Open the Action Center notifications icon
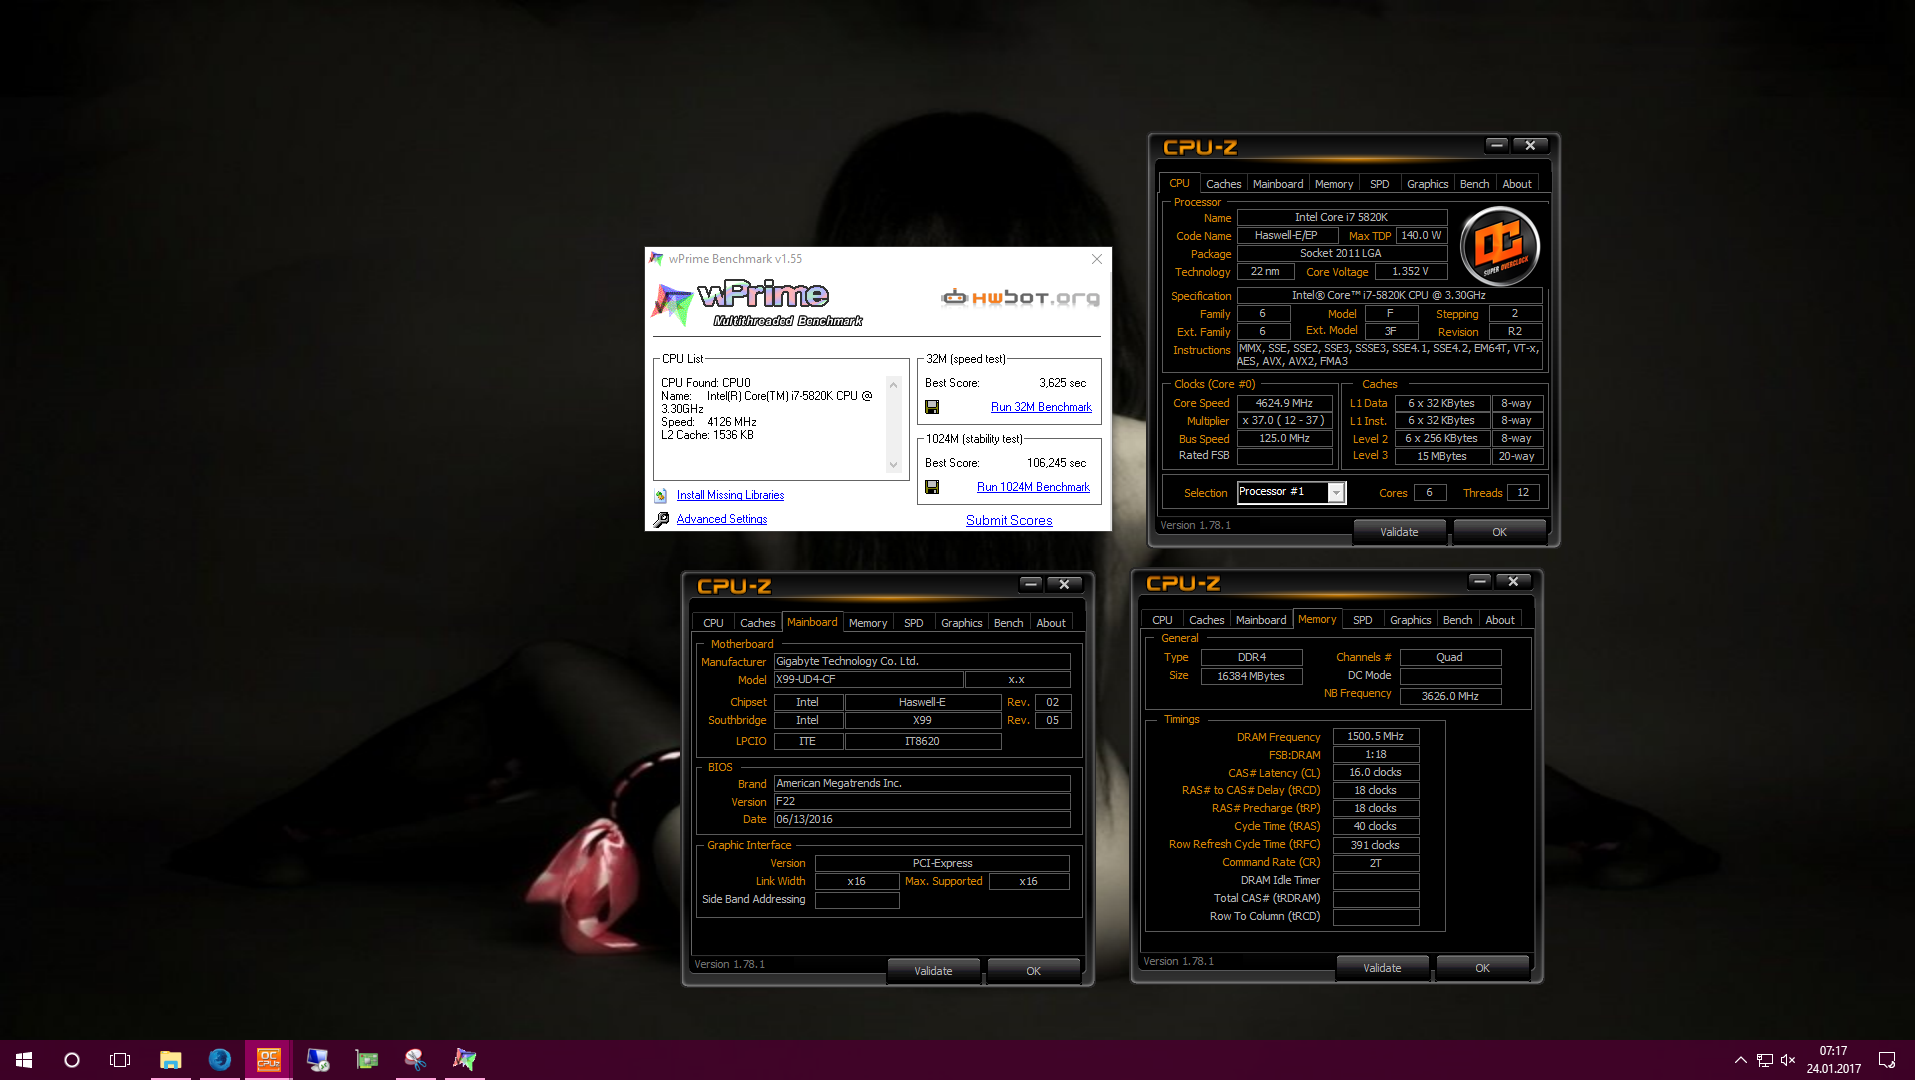Viewport: 1915px width, 1080px height. [x=1887, y=1060]
